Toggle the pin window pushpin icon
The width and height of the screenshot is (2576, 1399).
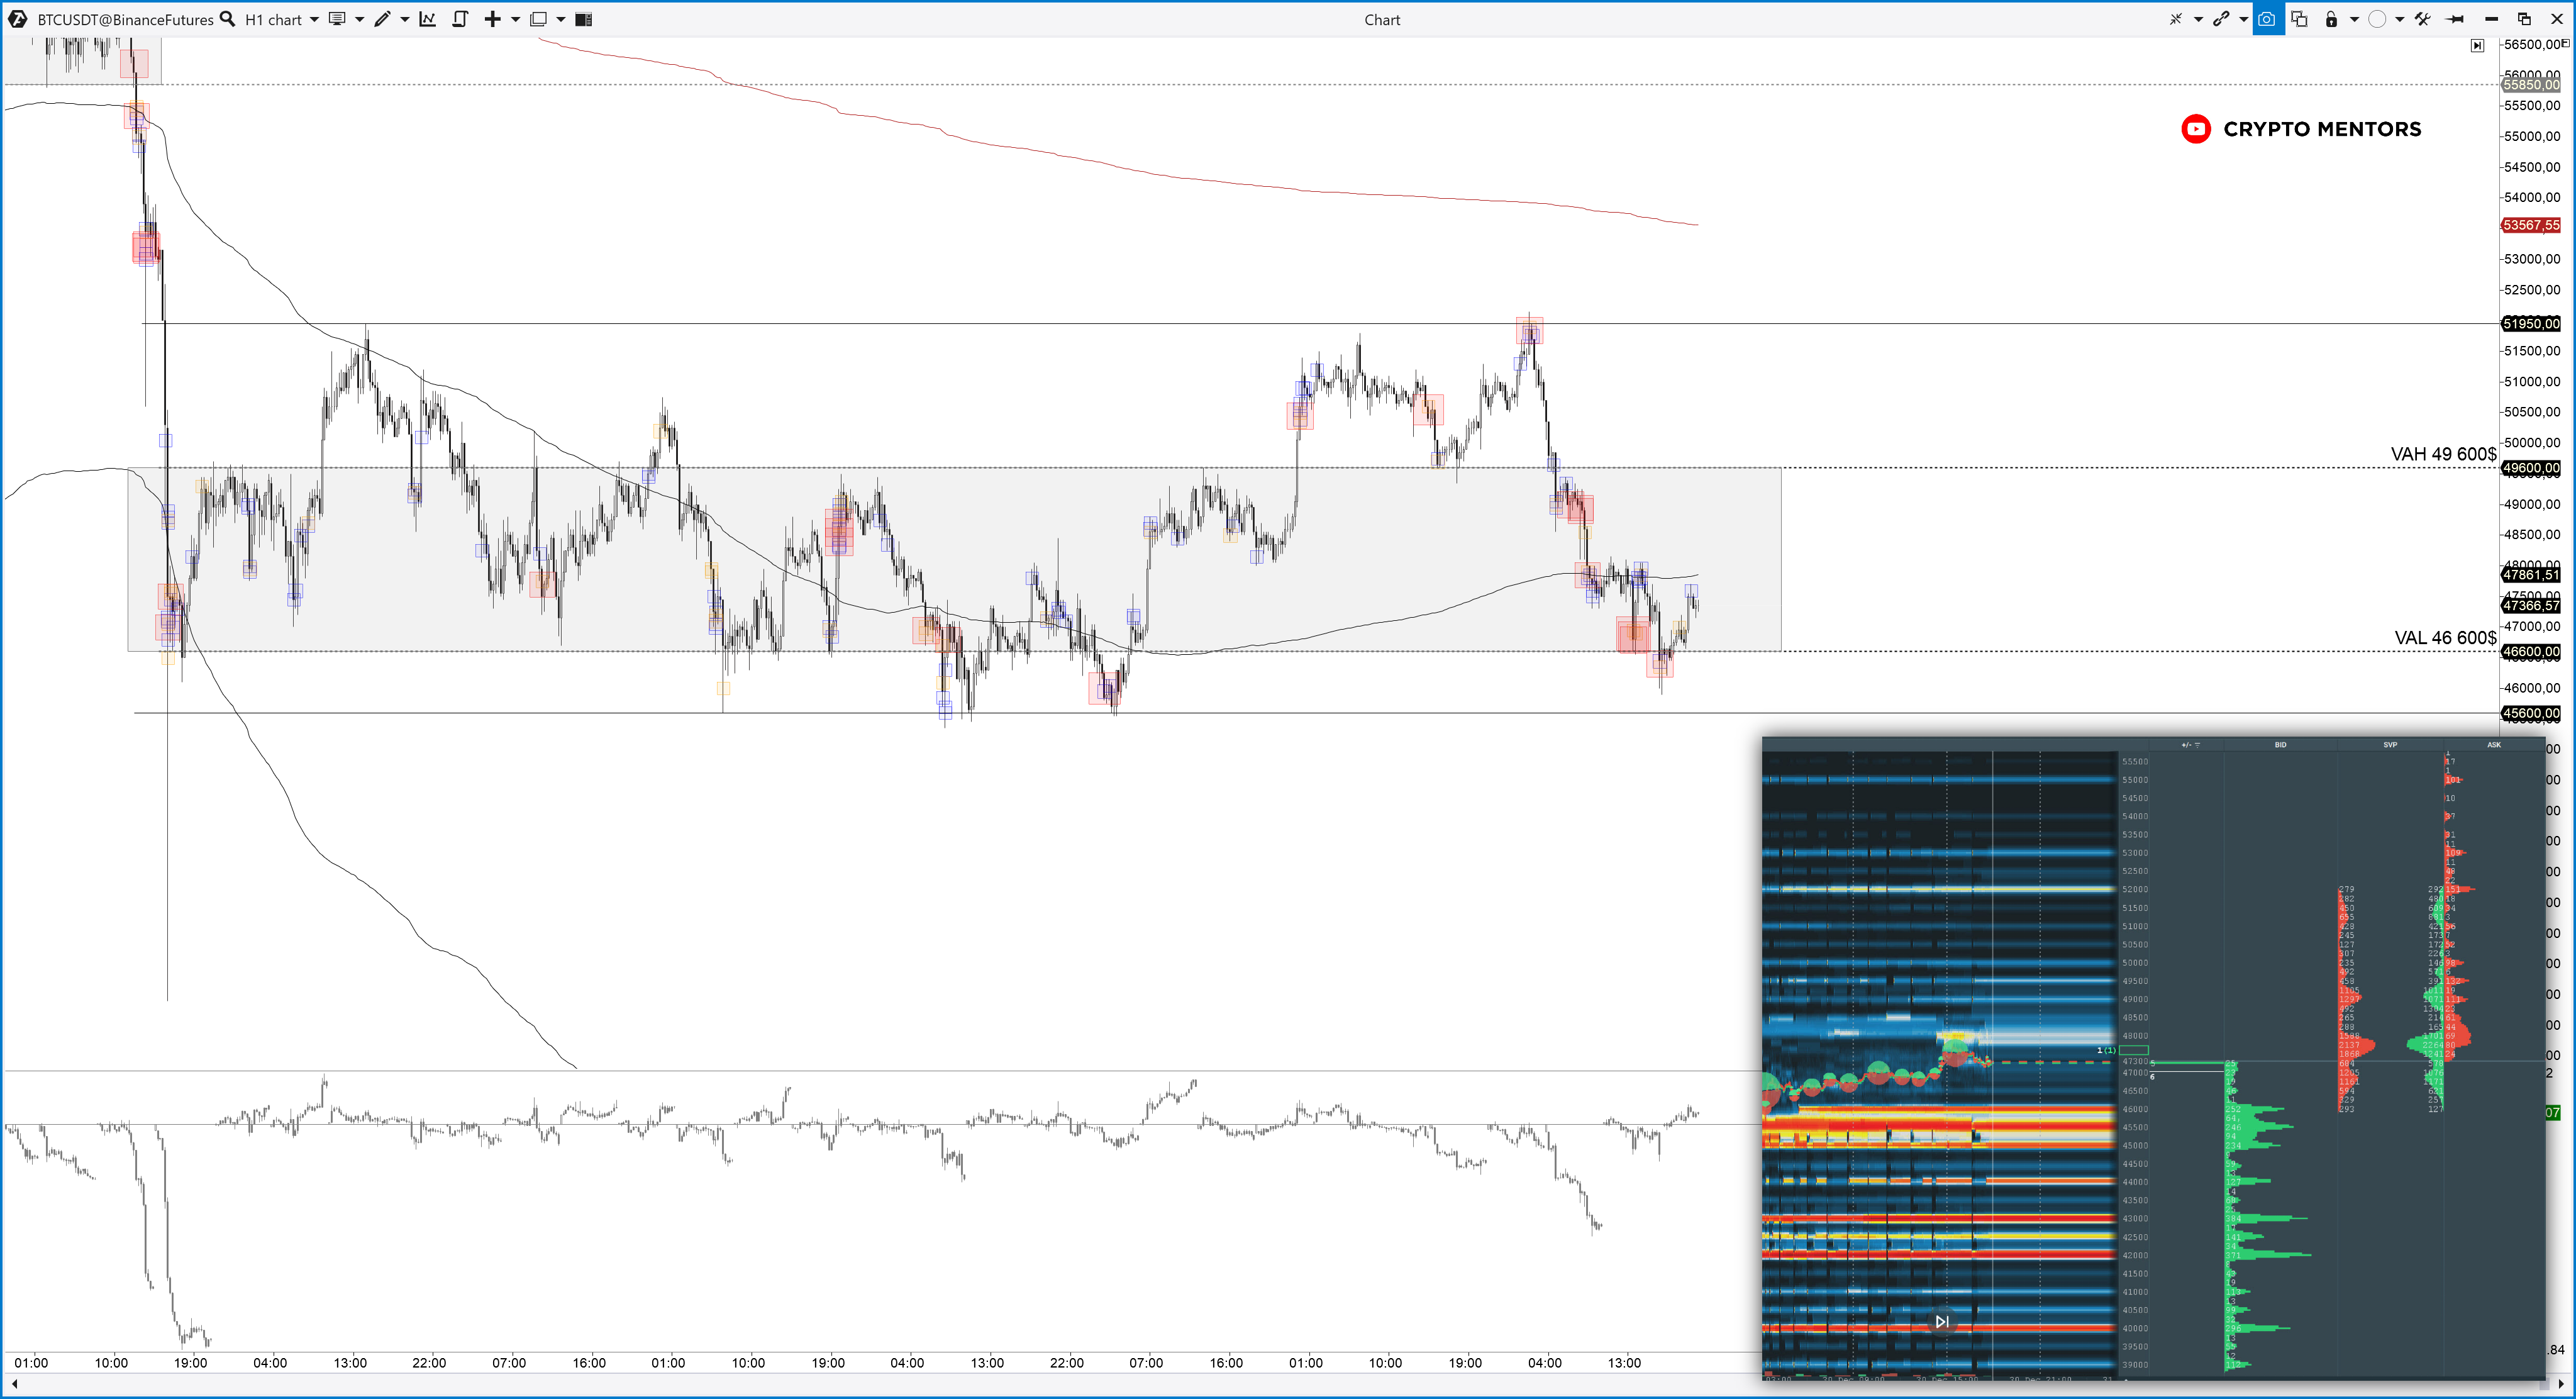pos(2455,19)
